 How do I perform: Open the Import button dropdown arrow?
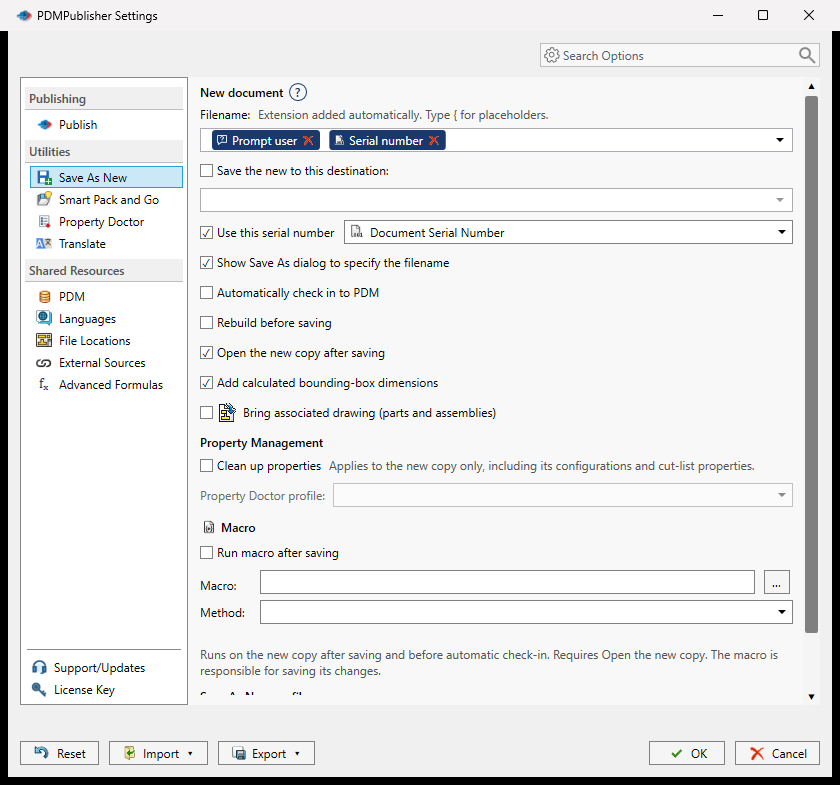tap(190, 753)
